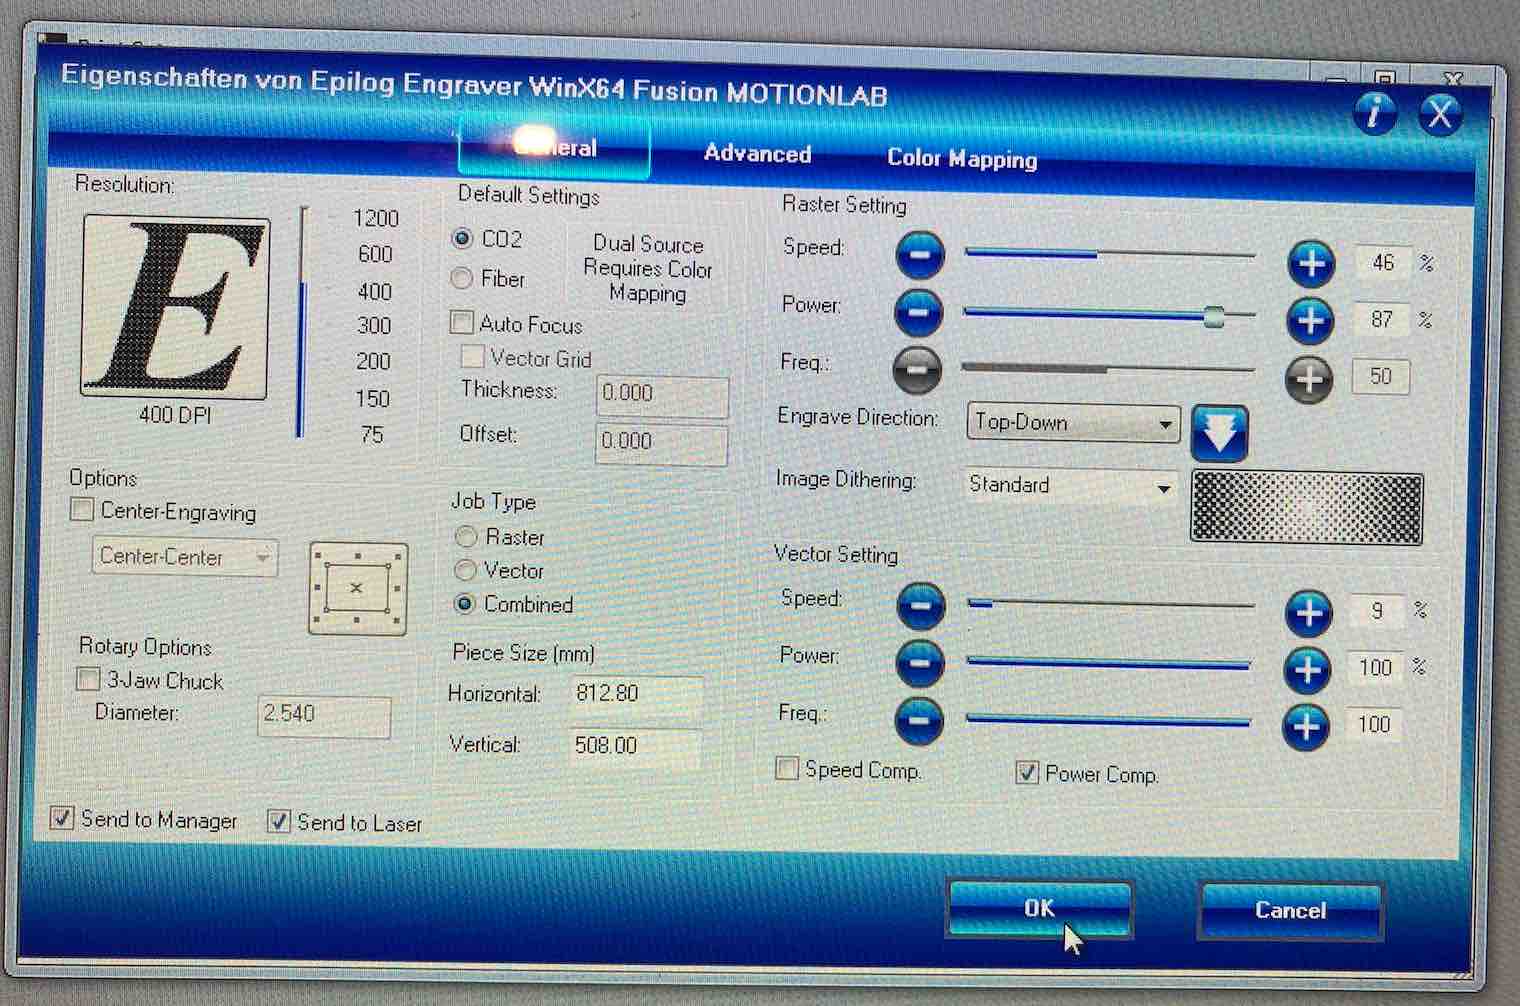Click the engrave direction down-arrow icon
This screenshot has height=1006, width=1520.
pyautogui.click(x=1220, y=433)
